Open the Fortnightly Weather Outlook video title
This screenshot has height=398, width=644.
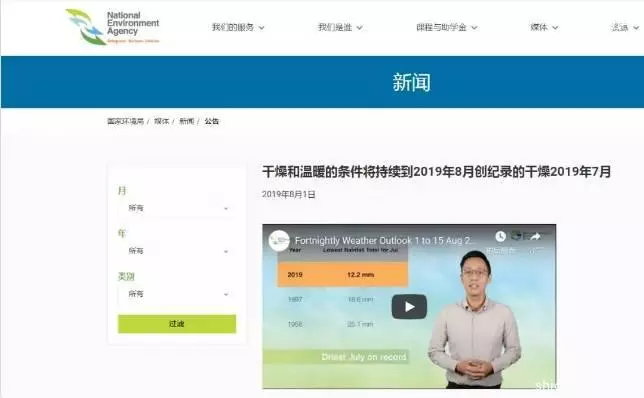(385, 241)
